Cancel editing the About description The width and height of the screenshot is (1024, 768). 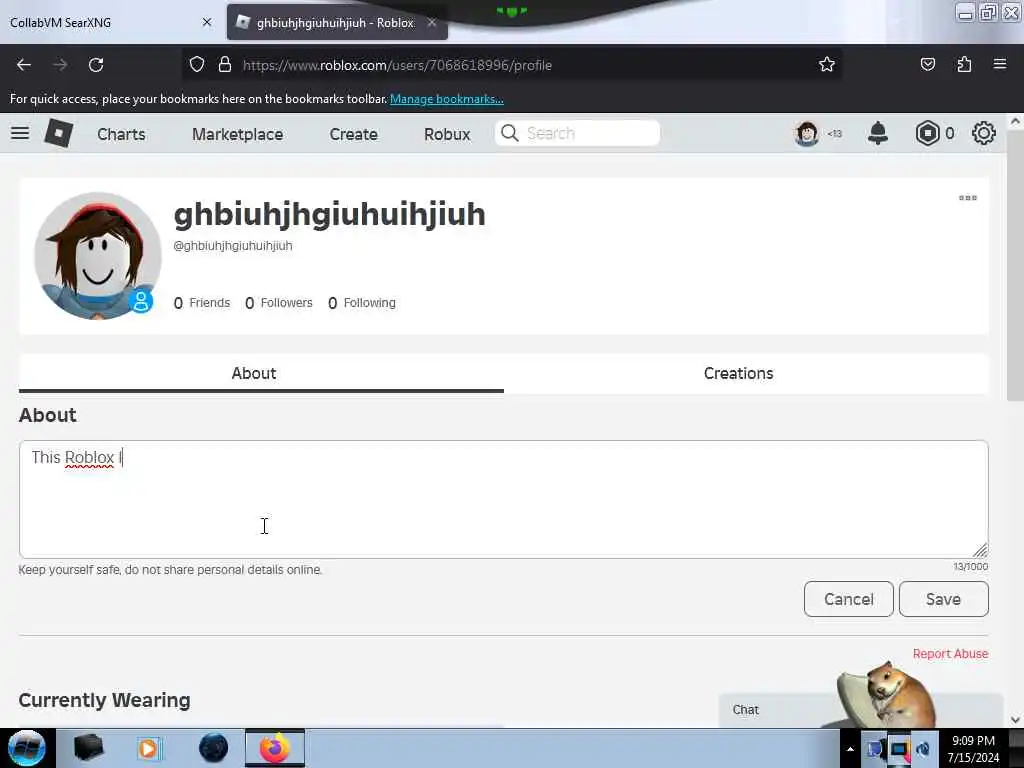848,599
